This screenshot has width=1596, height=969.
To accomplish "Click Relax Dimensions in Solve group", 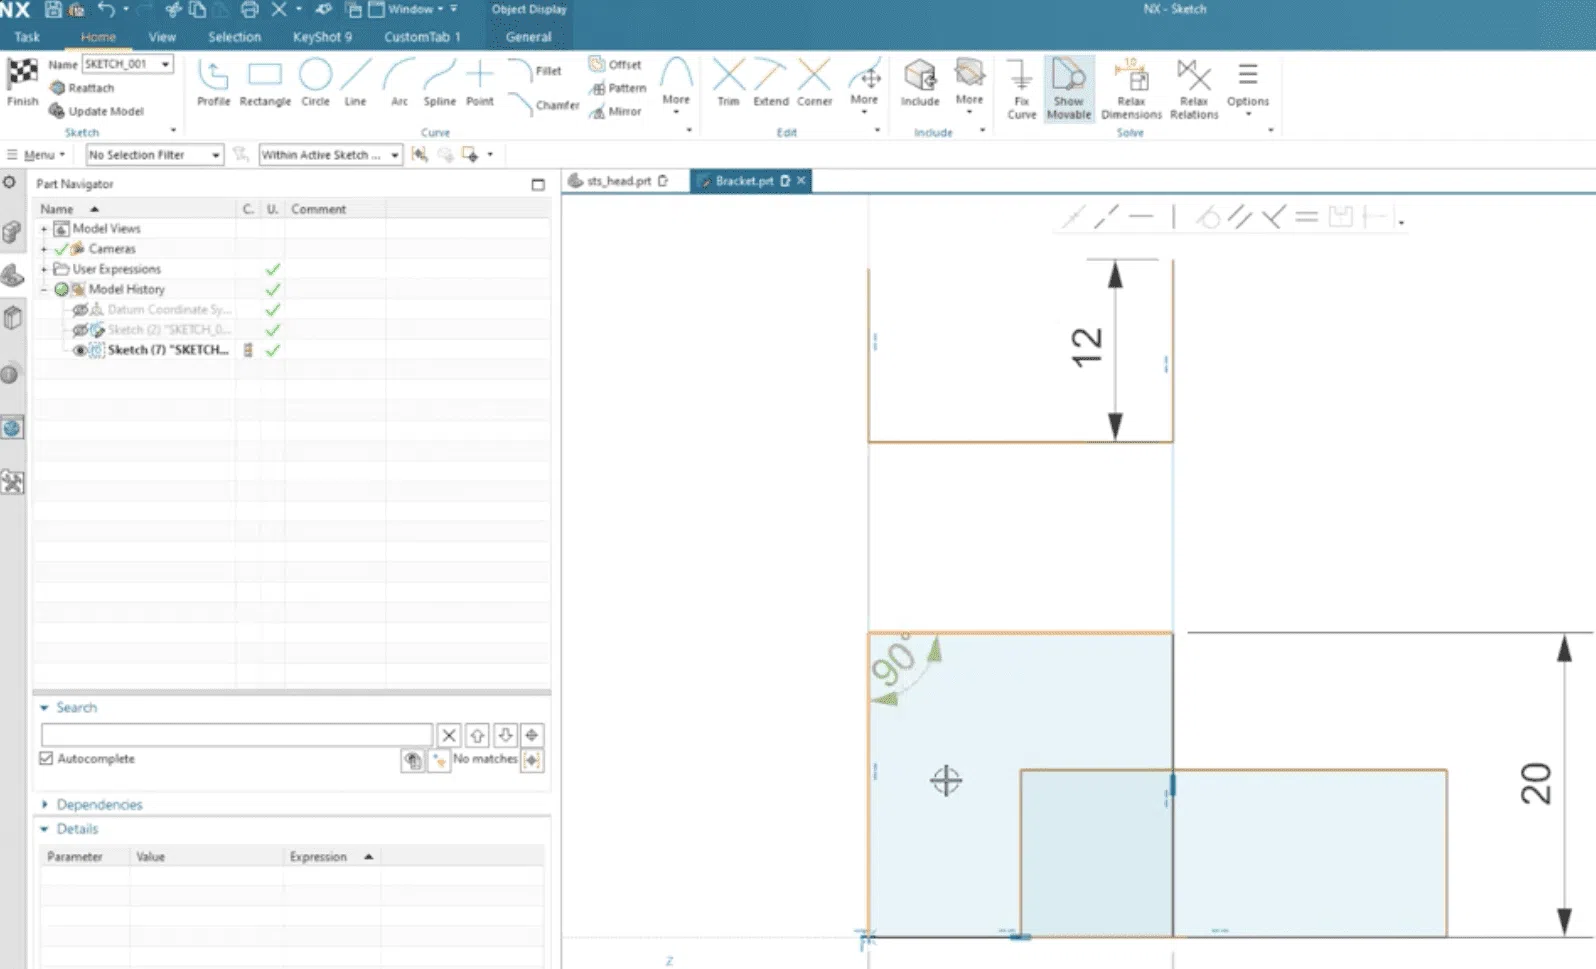I will tap(1131, 89).
